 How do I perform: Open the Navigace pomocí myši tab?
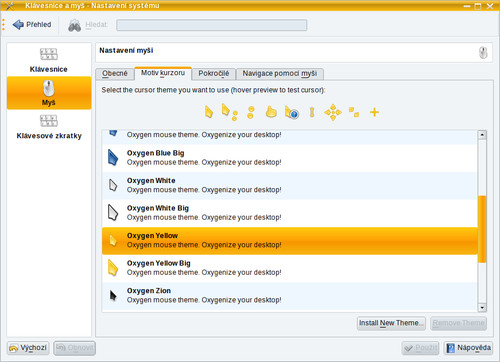pyautogui.click(x=280, y=73)
